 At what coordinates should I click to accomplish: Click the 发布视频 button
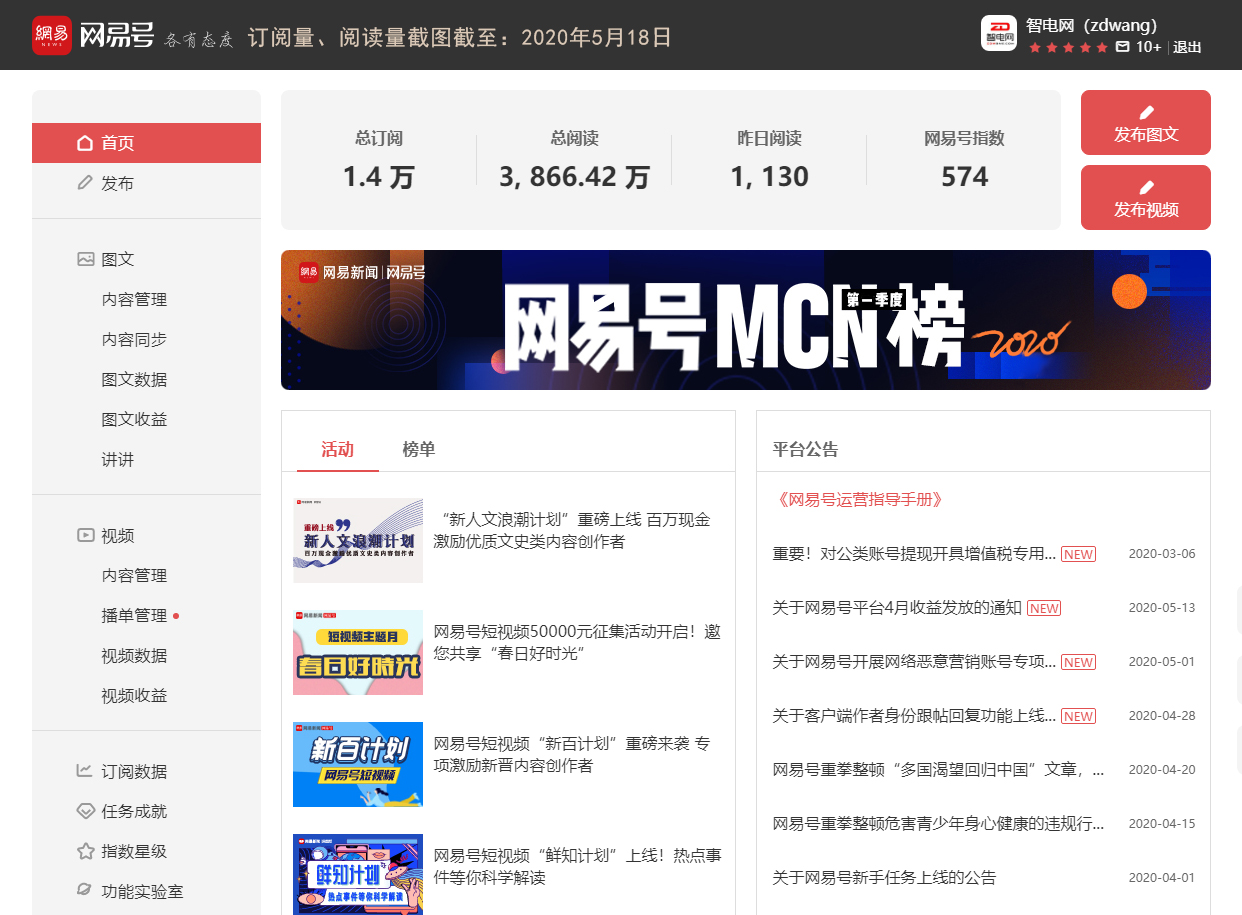1146,197
